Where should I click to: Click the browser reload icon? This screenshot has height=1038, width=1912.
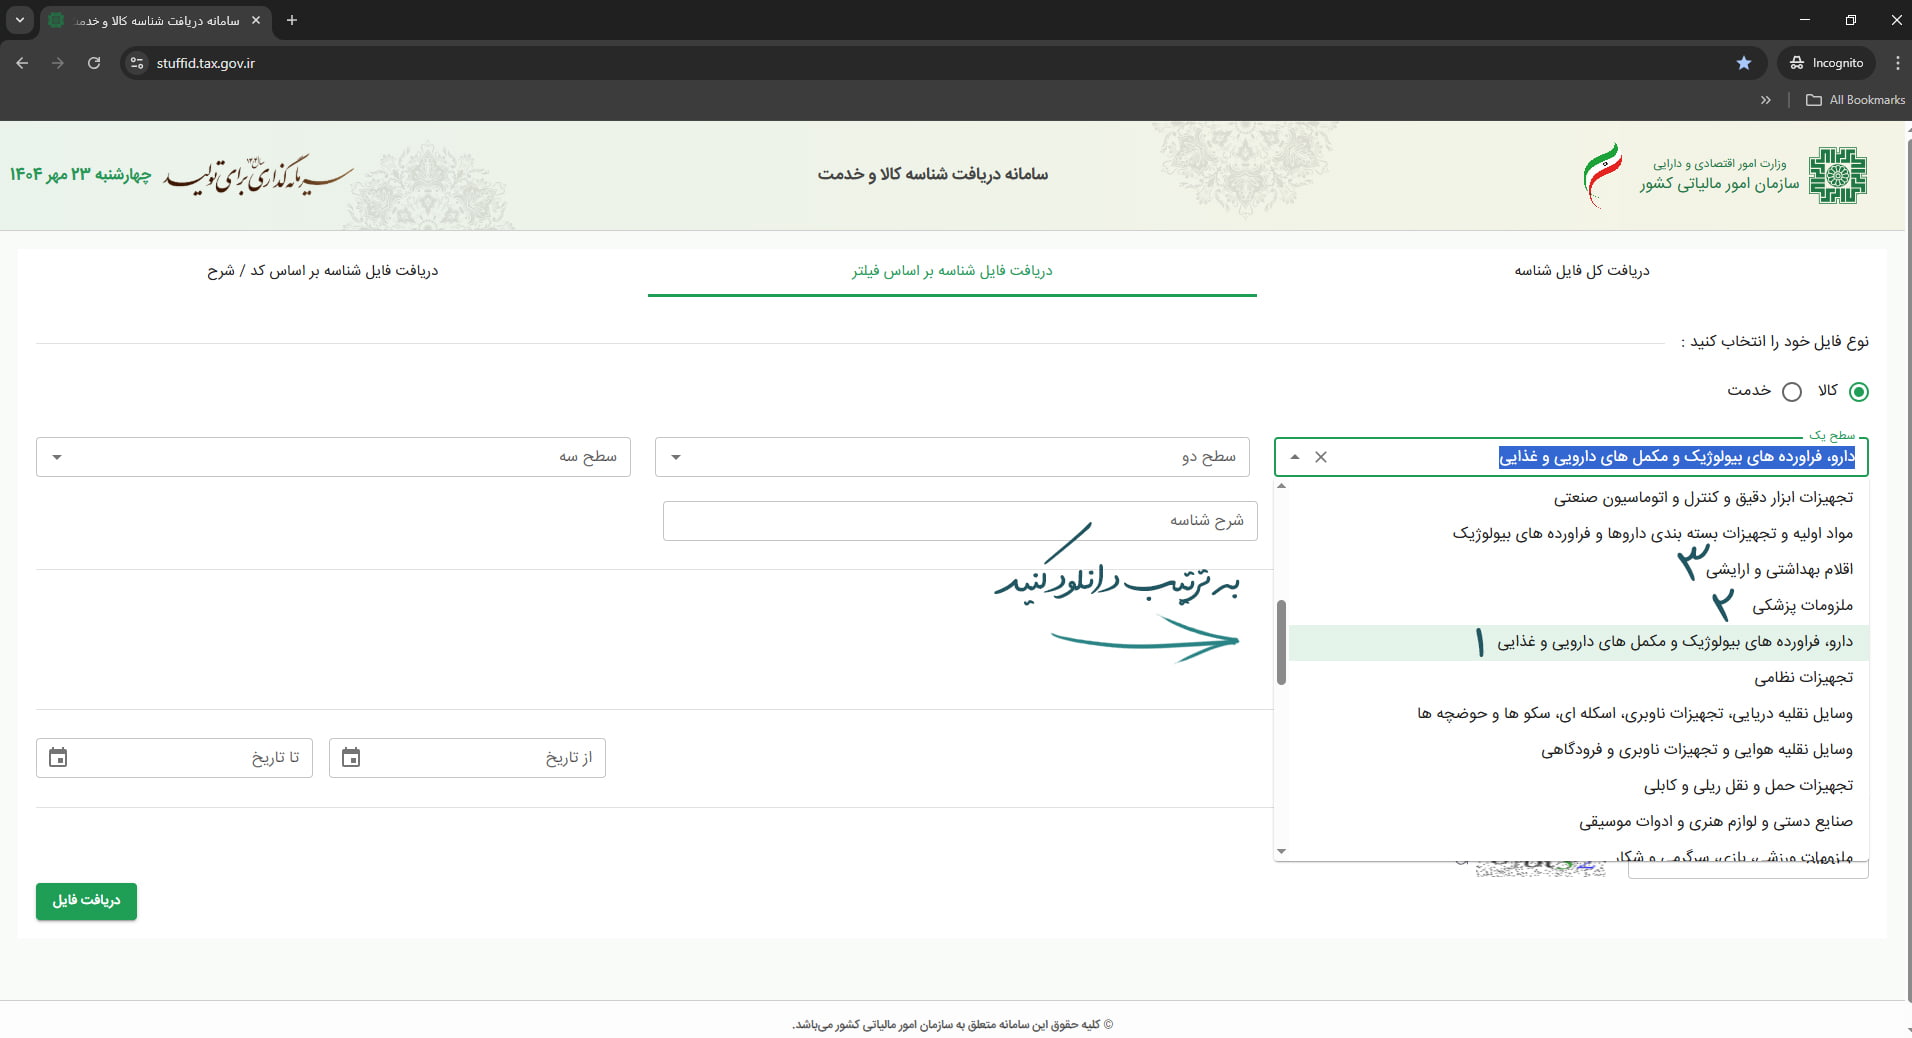tap(94, 63)
